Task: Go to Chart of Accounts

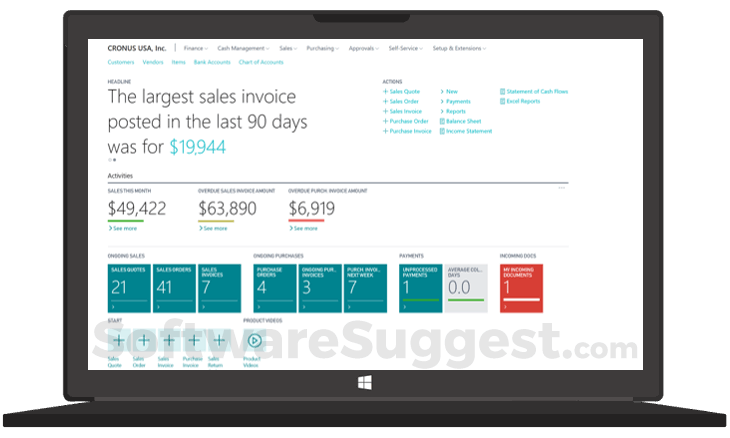Action: 261,62
